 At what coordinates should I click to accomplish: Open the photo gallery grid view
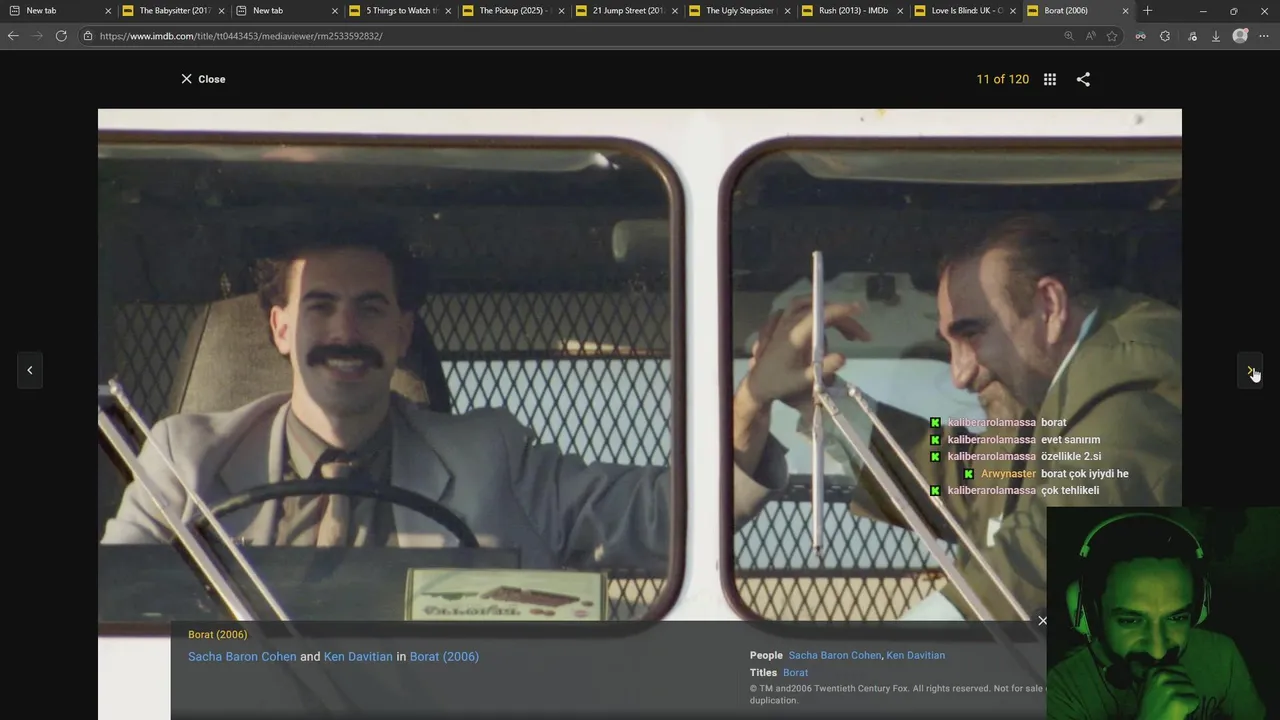[x=1050, y=79]
